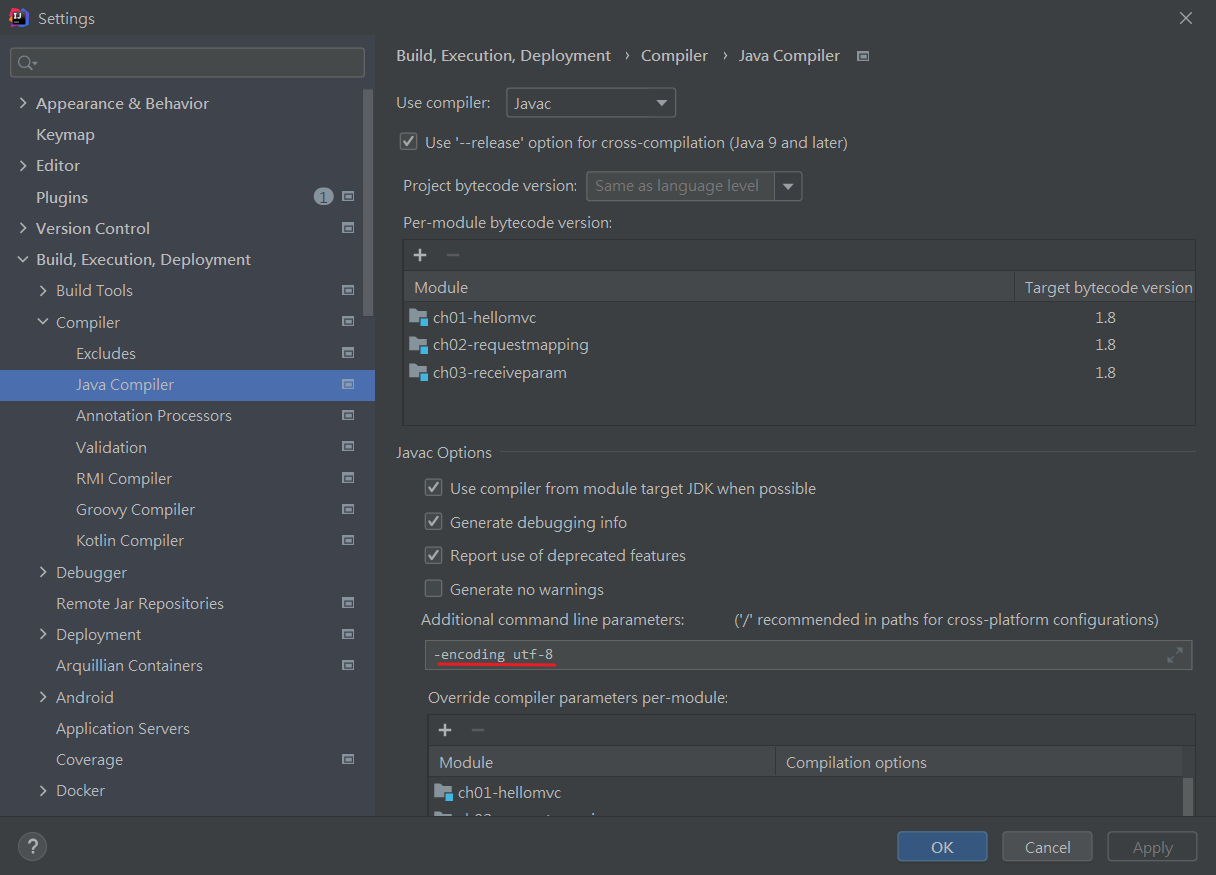
Task: Click ch02-requestmapping module folder icon
Action: (418, 345)
